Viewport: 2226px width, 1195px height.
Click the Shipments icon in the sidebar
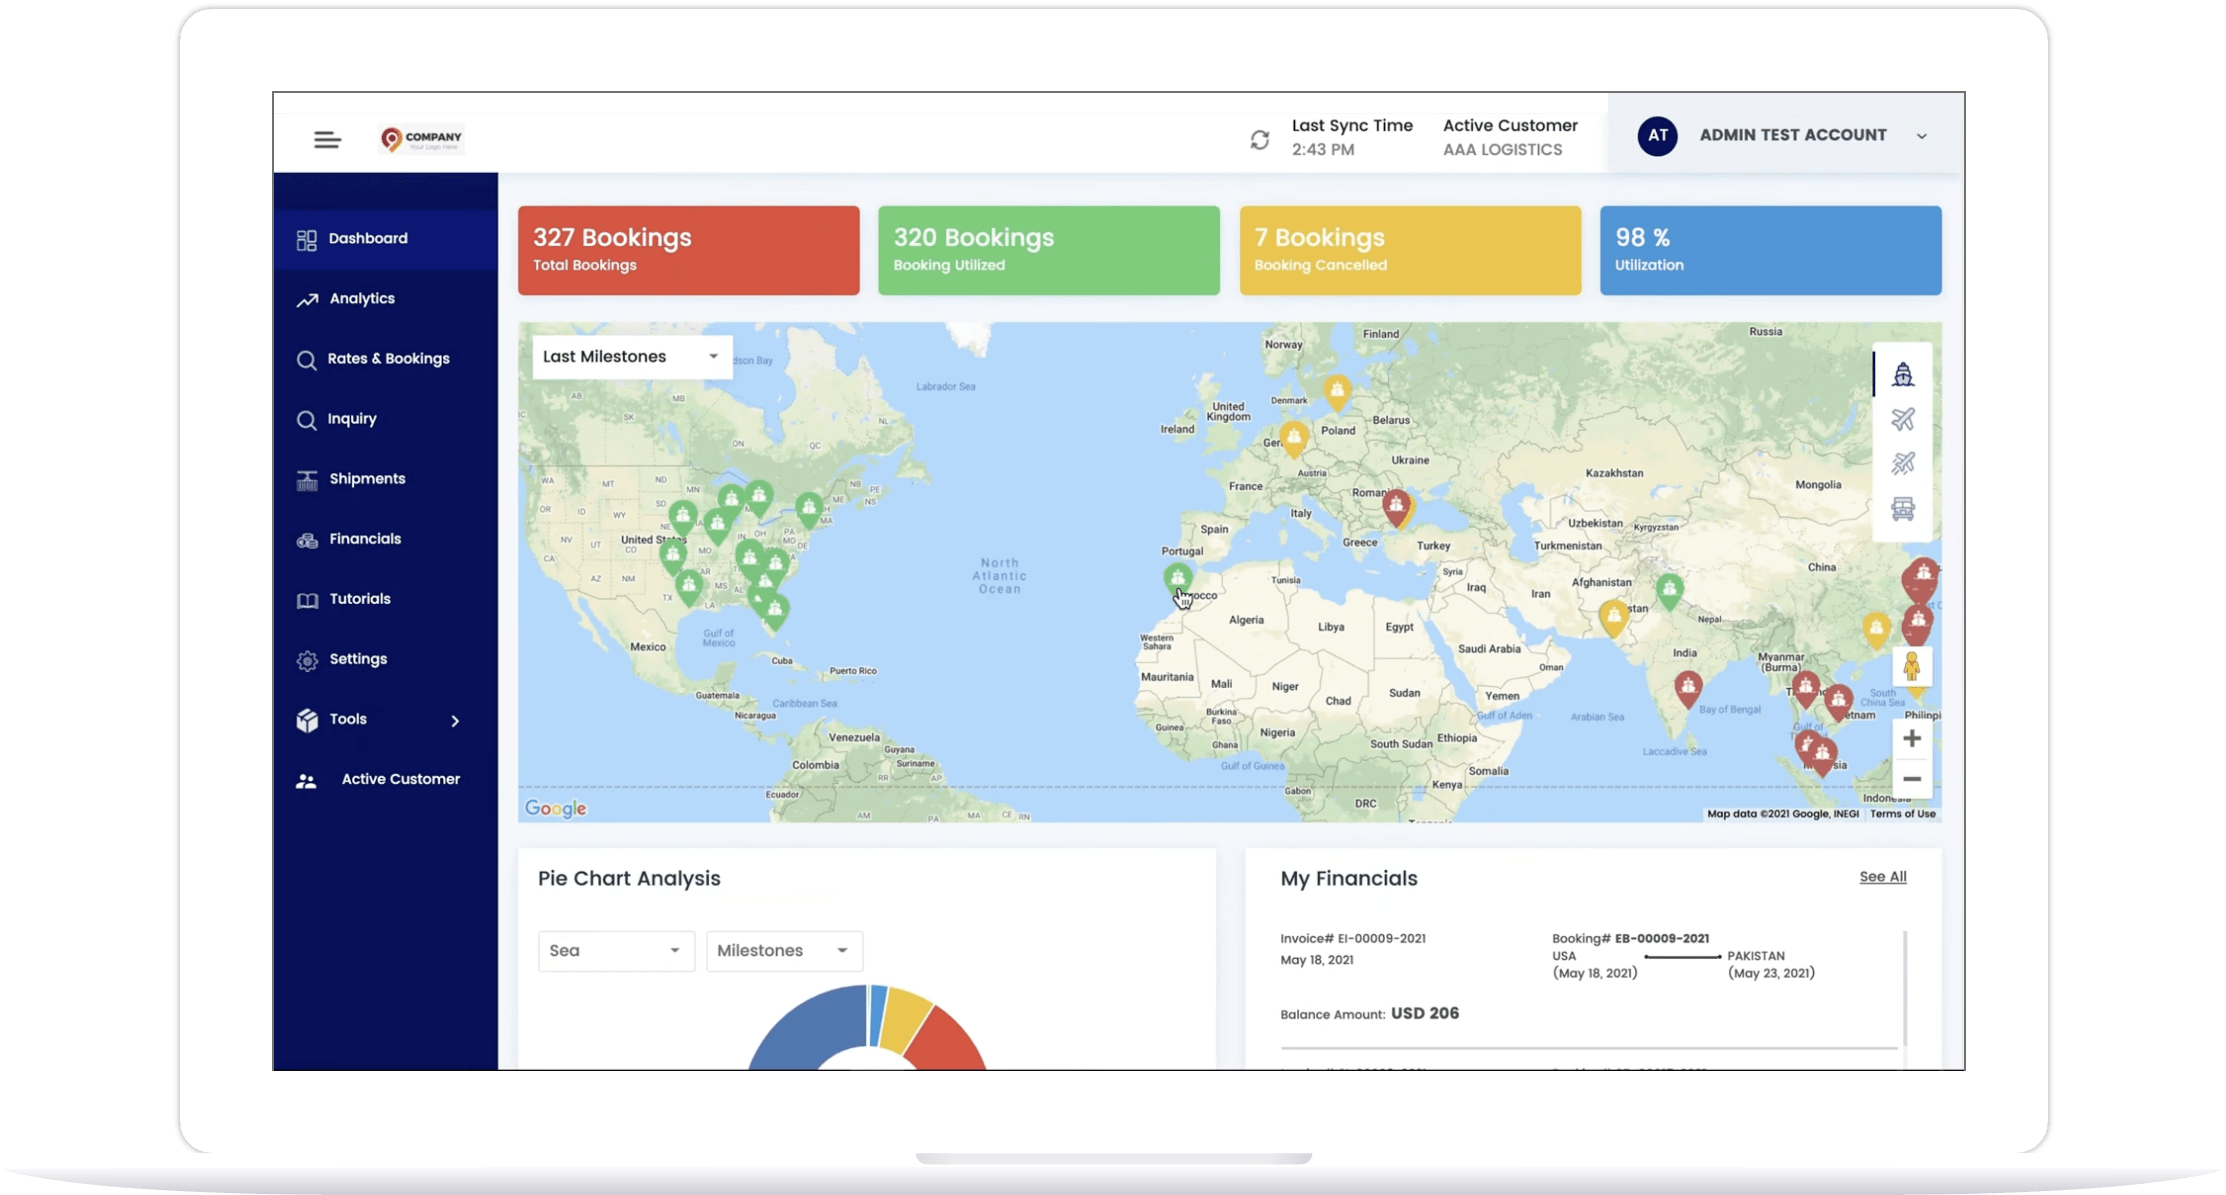[x=307, y=479]
